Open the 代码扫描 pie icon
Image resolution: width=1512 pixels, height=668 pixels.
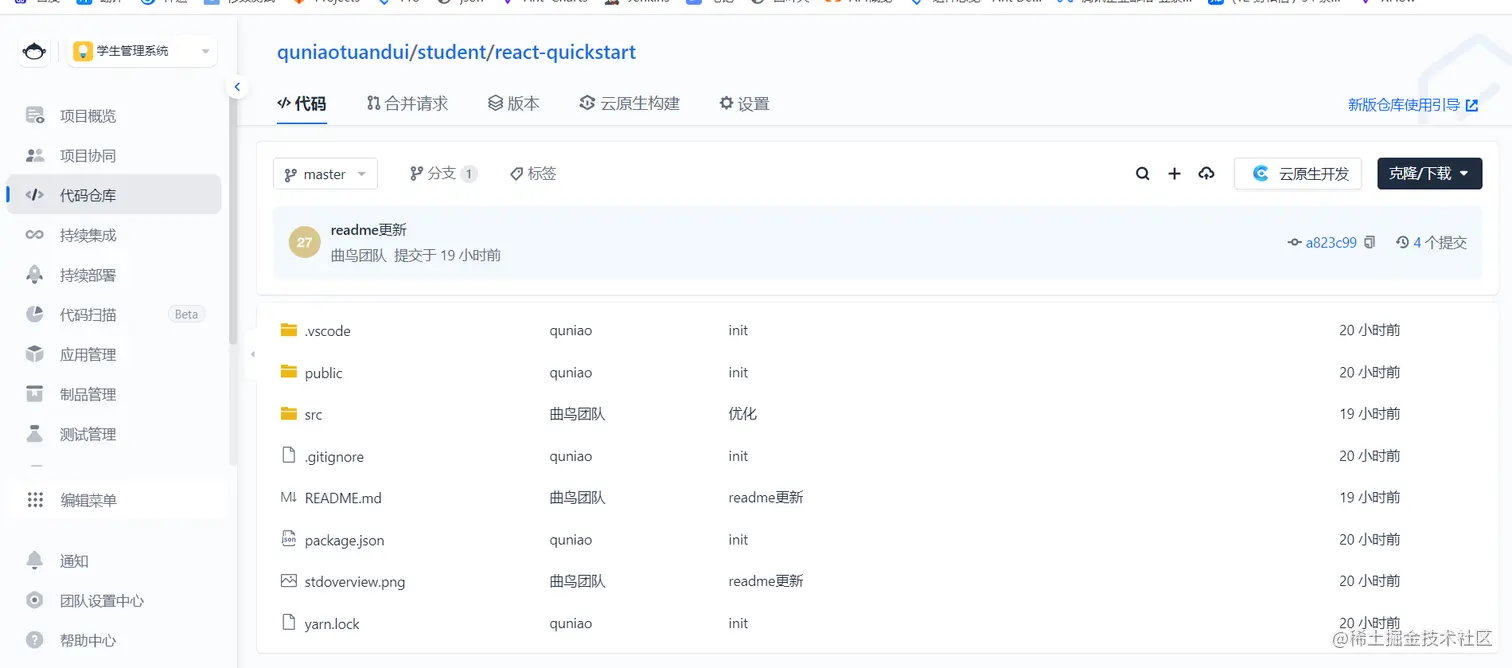pyautogui.click(x=35, y=315)
